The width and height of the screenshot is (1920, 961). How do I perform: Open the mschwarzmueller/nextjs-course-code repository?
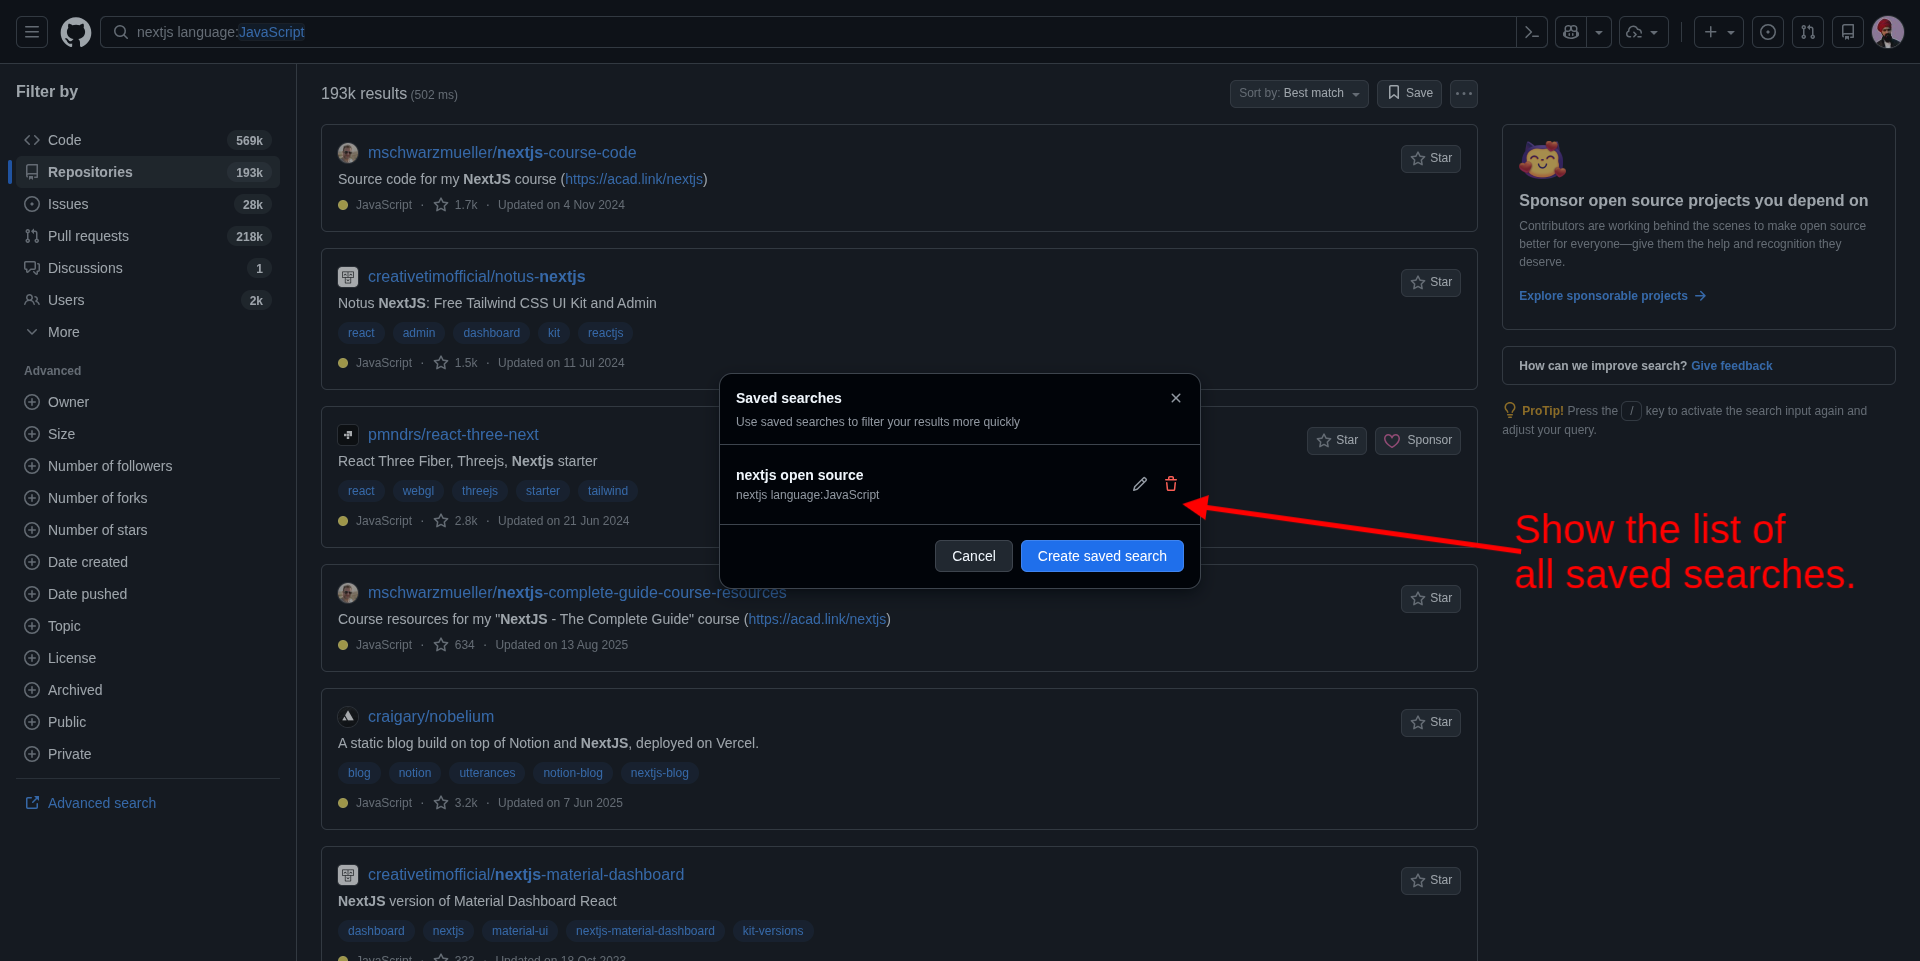[x=502, y=153]
